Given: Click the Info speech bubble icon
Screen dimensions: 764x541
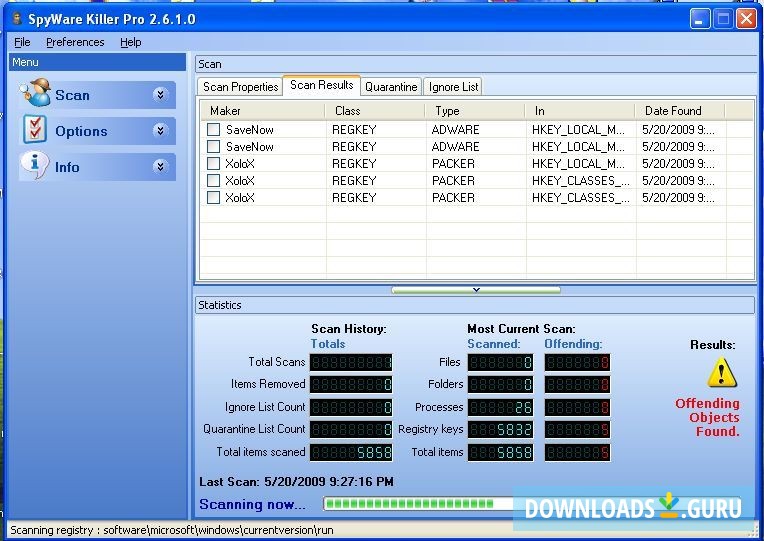Looking at the screenshot, I should pyautogui.click(x=34, y=166).
